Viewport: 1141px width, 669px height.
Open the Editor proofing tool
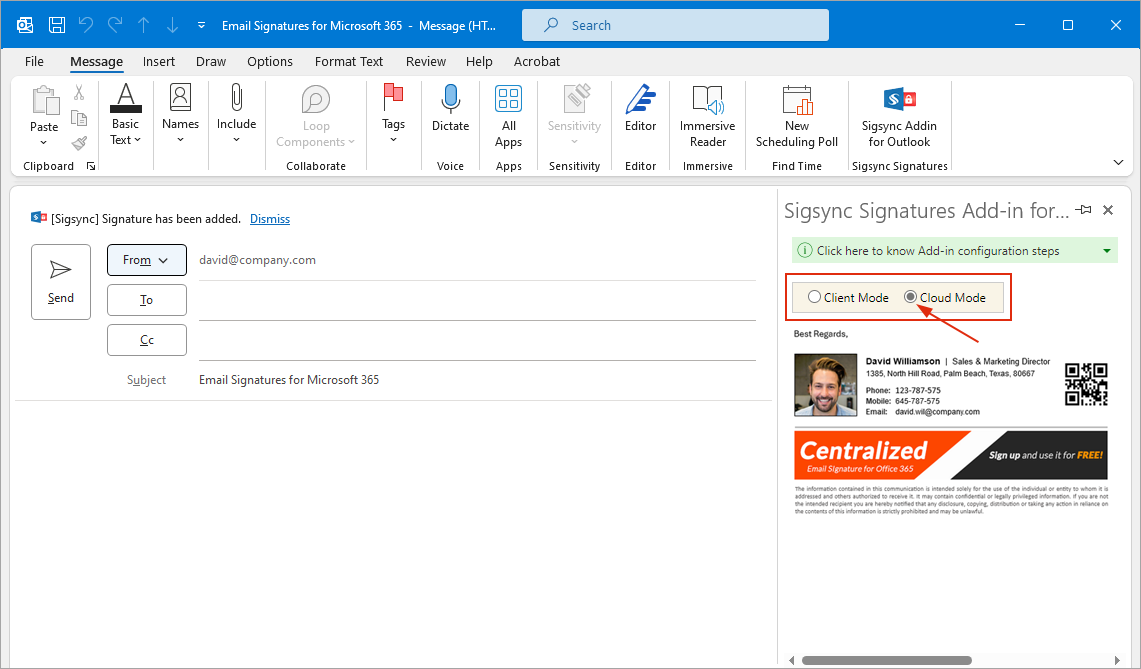640,108
